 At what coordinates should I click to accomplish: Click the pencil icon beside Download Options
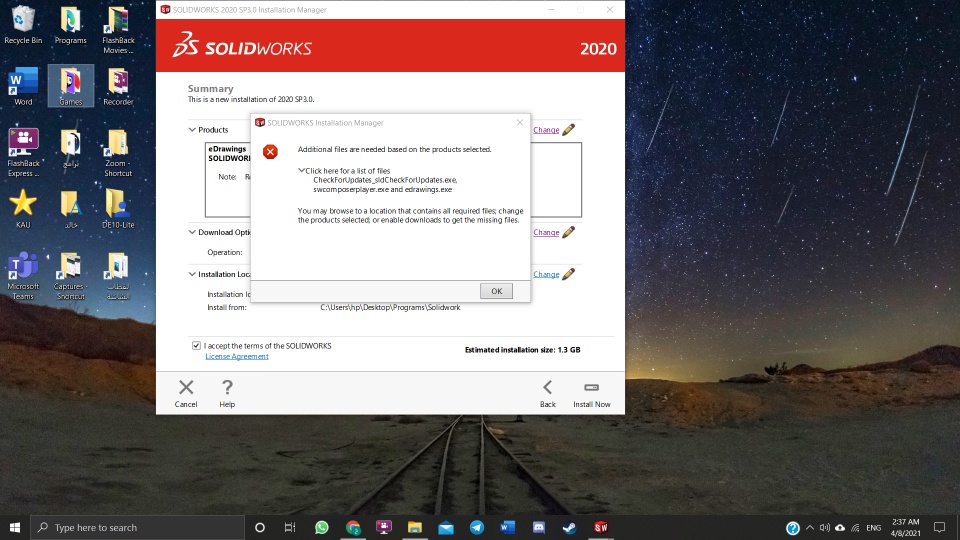tap(569, 231)
